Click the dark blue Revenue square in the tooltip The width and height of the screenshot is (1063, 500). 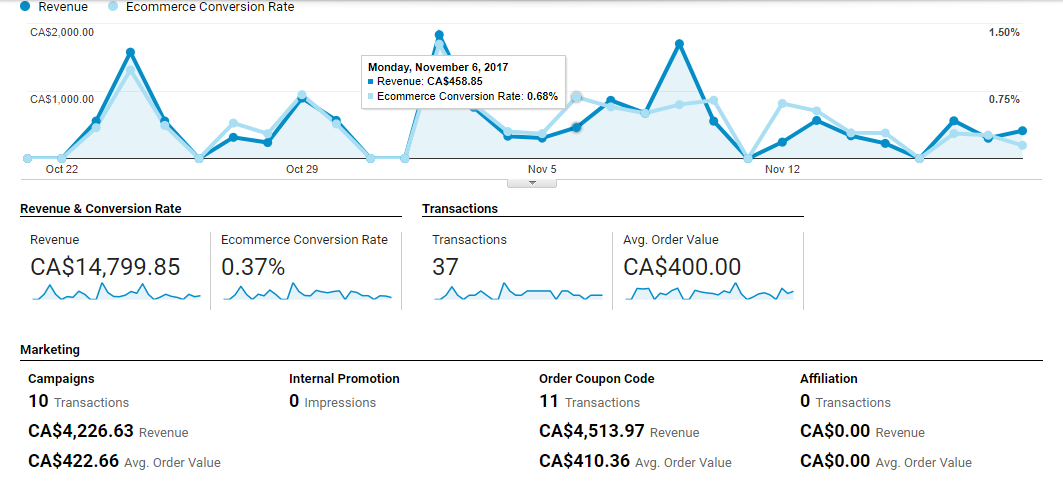(372, 82)
